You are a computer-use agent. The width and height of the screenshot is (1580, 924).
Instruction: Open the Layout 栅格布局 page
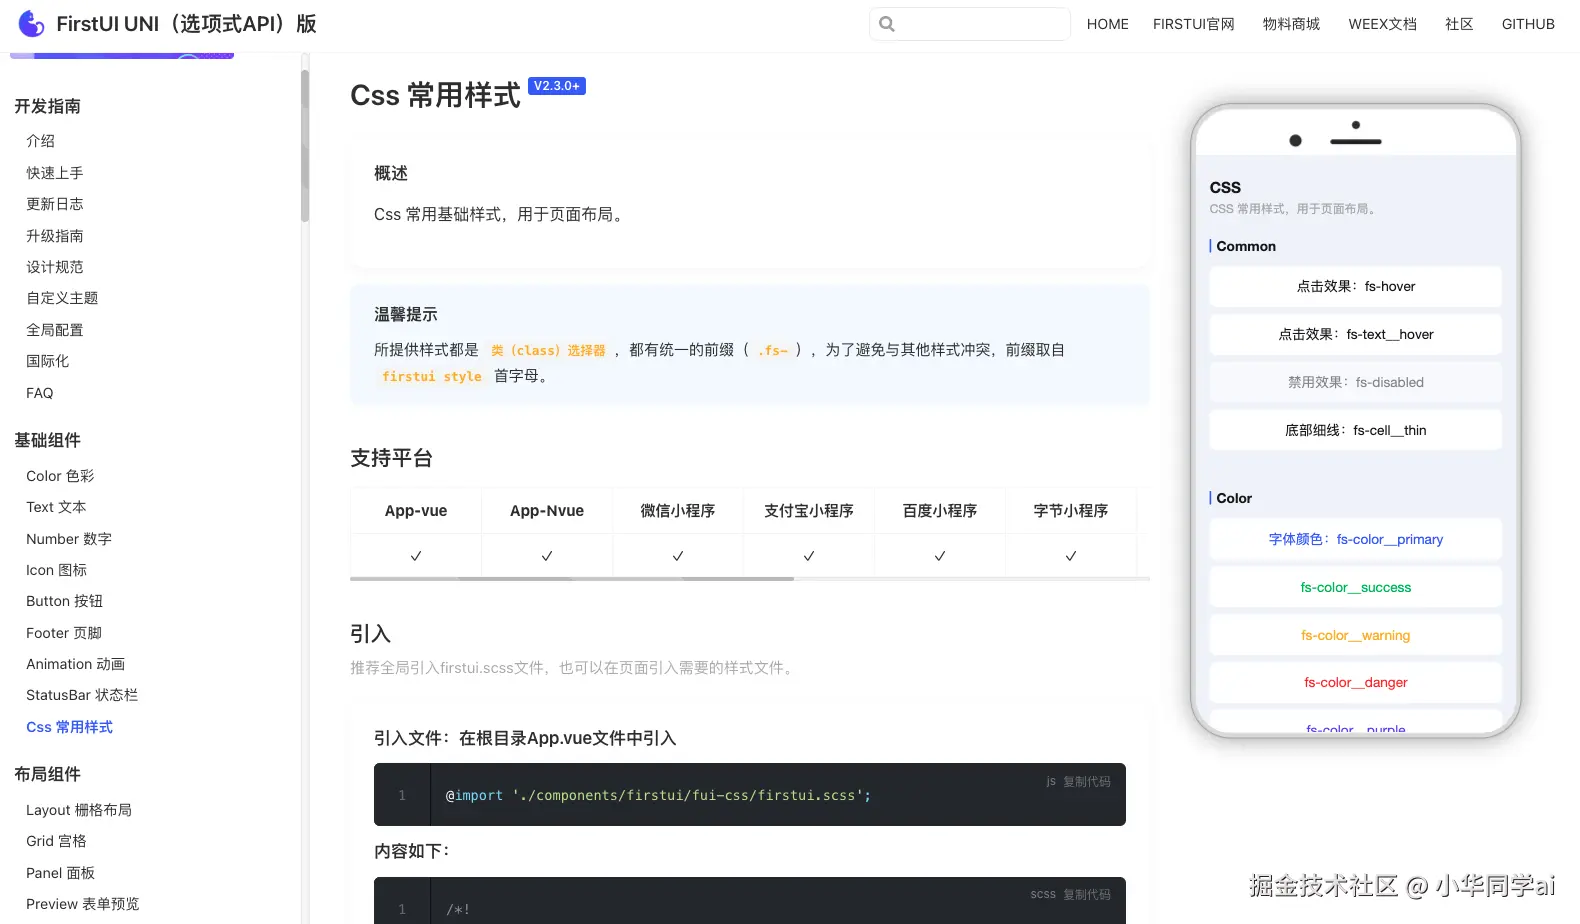tap(79, 810)
